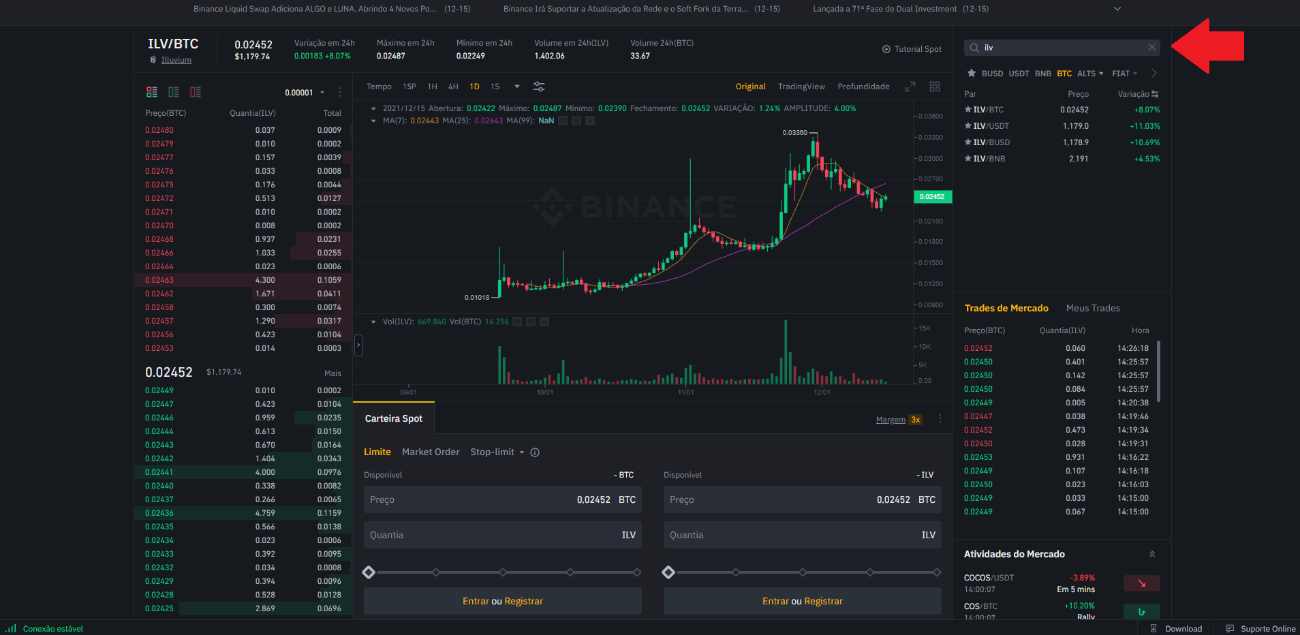1300x635 pixels.
Task: Select the USDT market tab
Action: click(x=1019, y=73)
